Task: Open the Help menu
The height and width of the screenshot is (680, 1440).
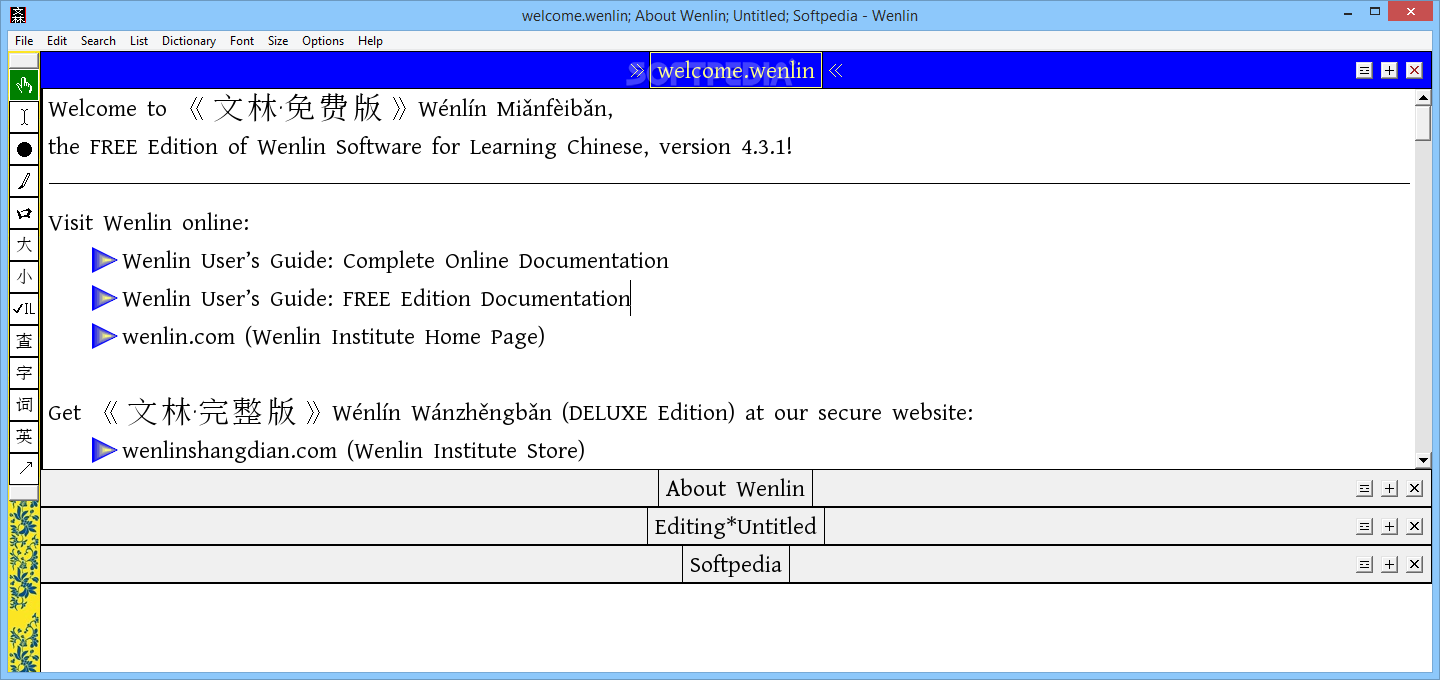Action: pos(370,41)
